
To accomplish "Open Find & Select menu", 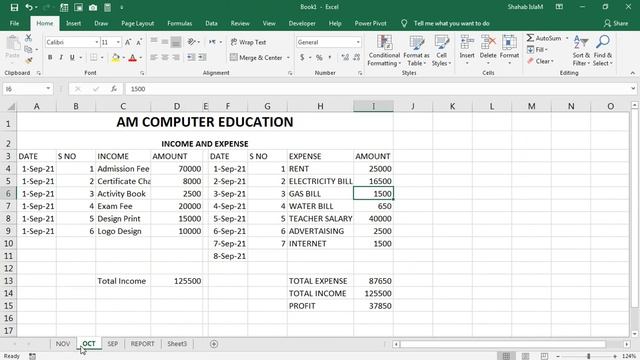I will 603,51.
